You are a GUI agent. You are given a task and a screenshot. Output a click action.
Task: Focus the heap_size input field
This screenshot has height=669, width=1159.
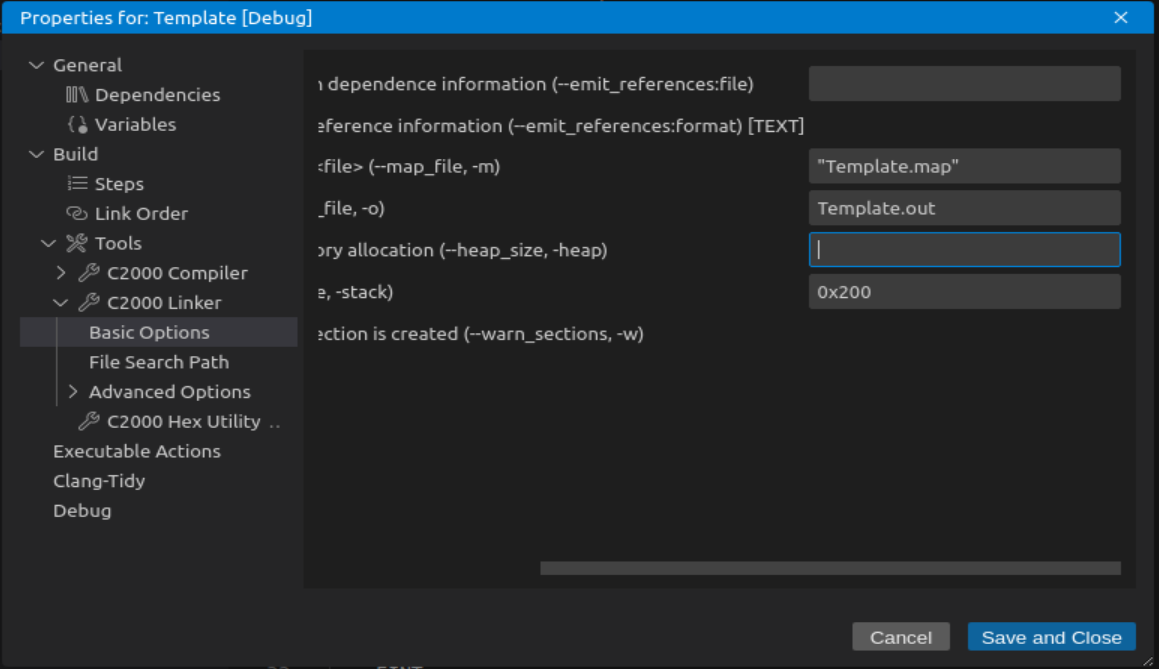point(965,250)
